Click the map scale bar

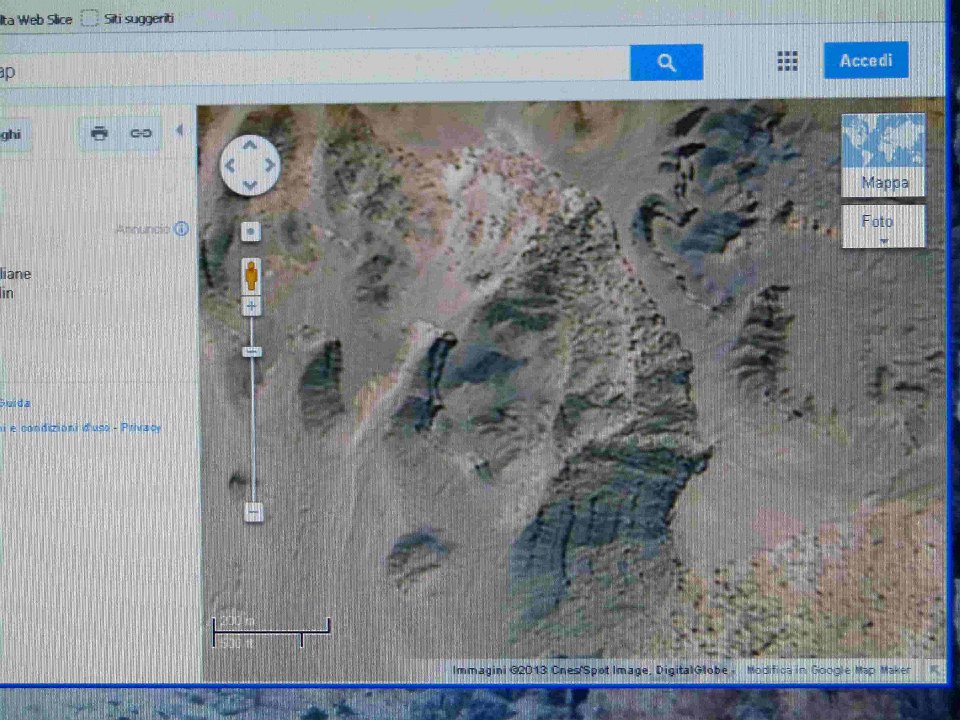[271, 632]
